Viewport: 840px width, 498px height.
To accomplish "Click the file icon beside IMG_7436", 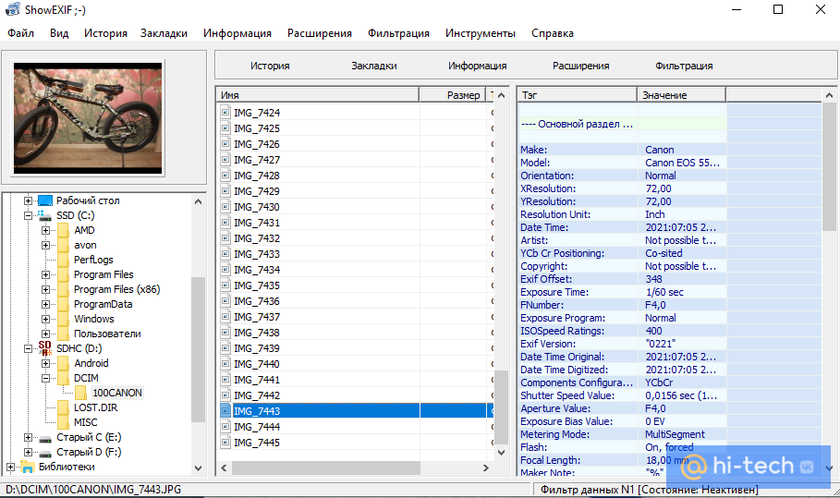I will 225,301.
